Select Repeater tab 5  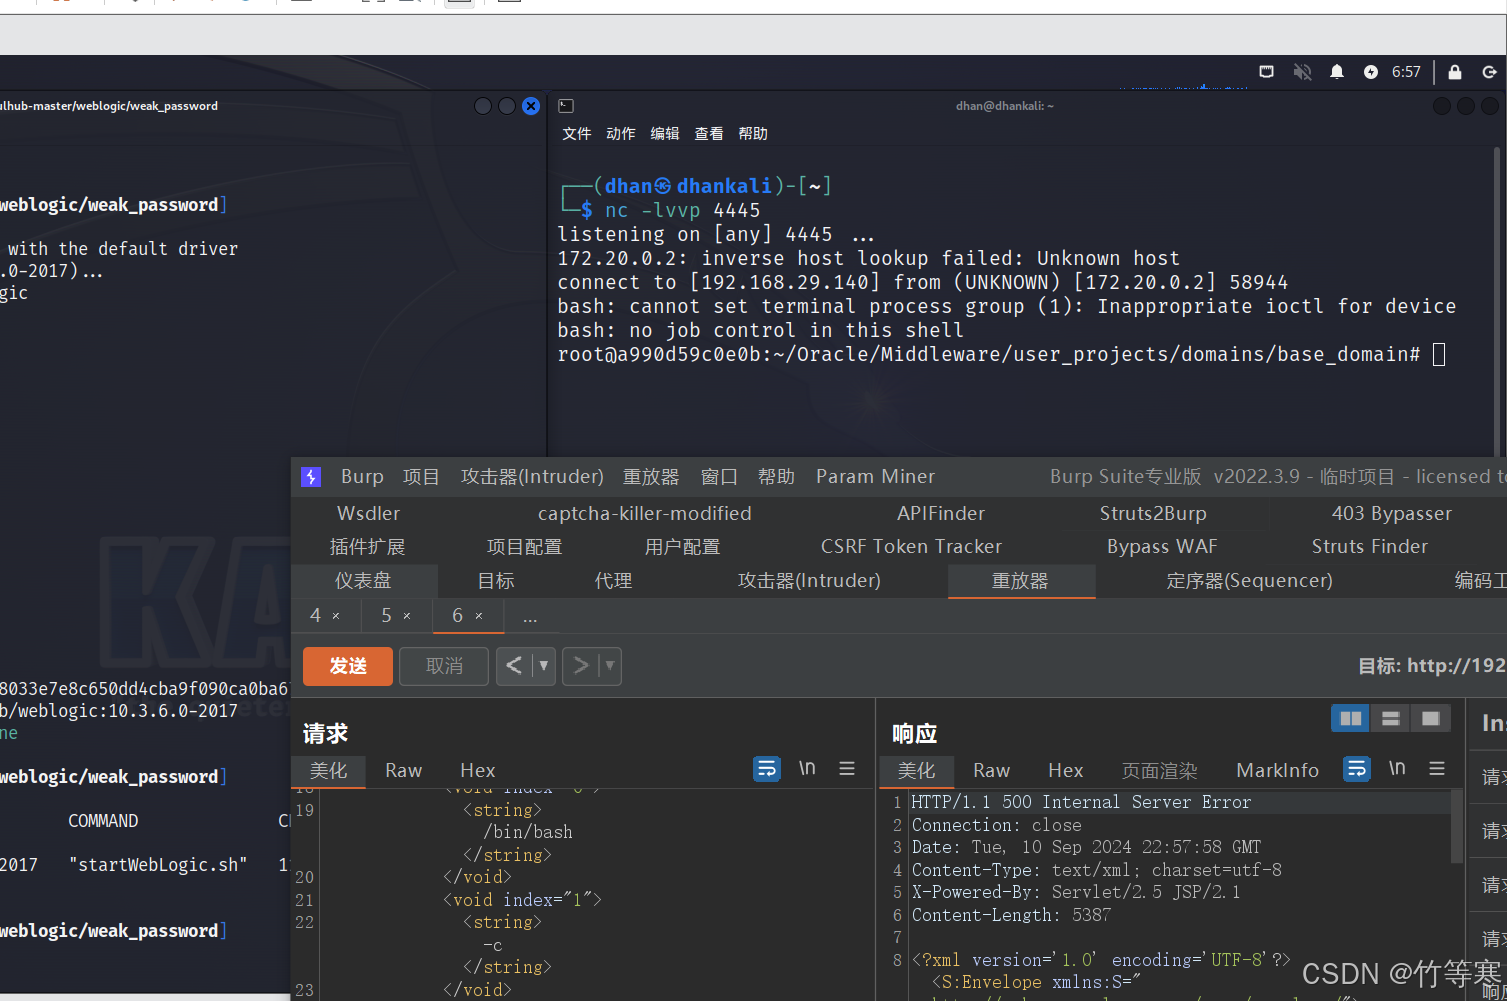point(387,615)
